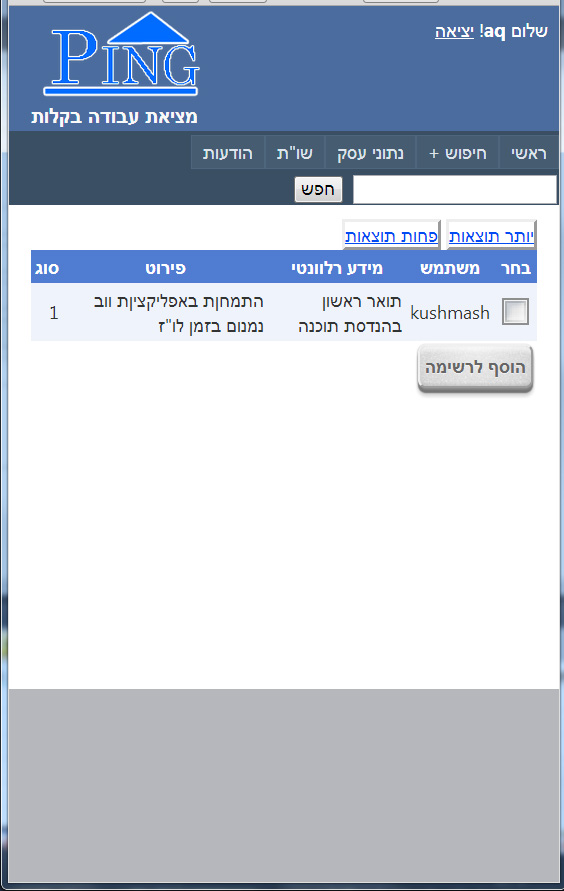Click the kushmash username cell

(x=450, y=313)
